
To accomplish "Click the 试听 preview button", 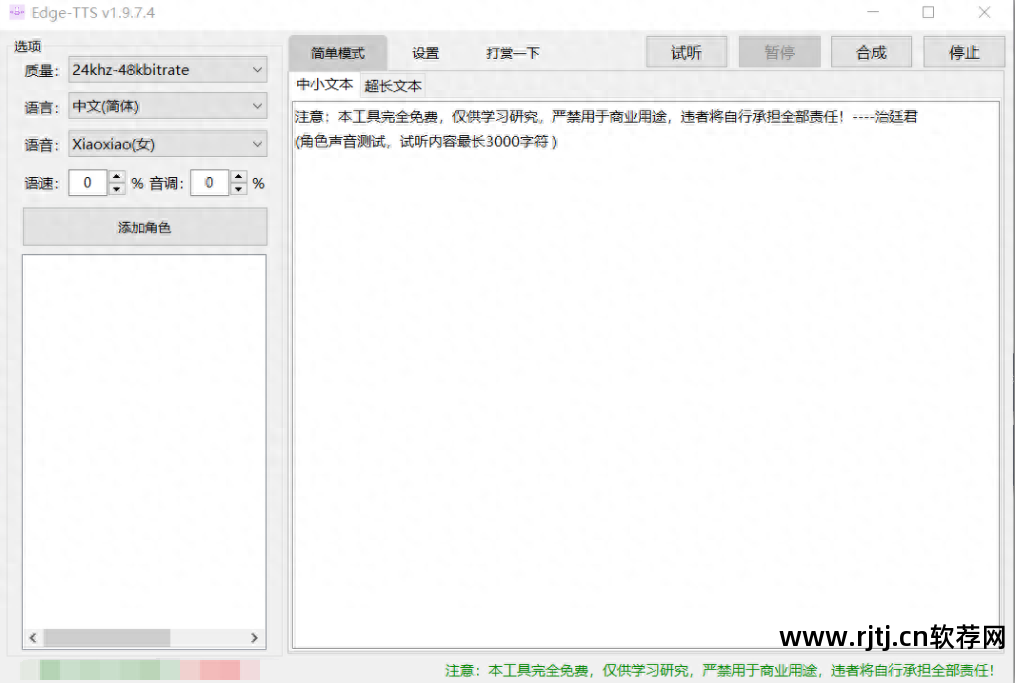I will [686, 51].
